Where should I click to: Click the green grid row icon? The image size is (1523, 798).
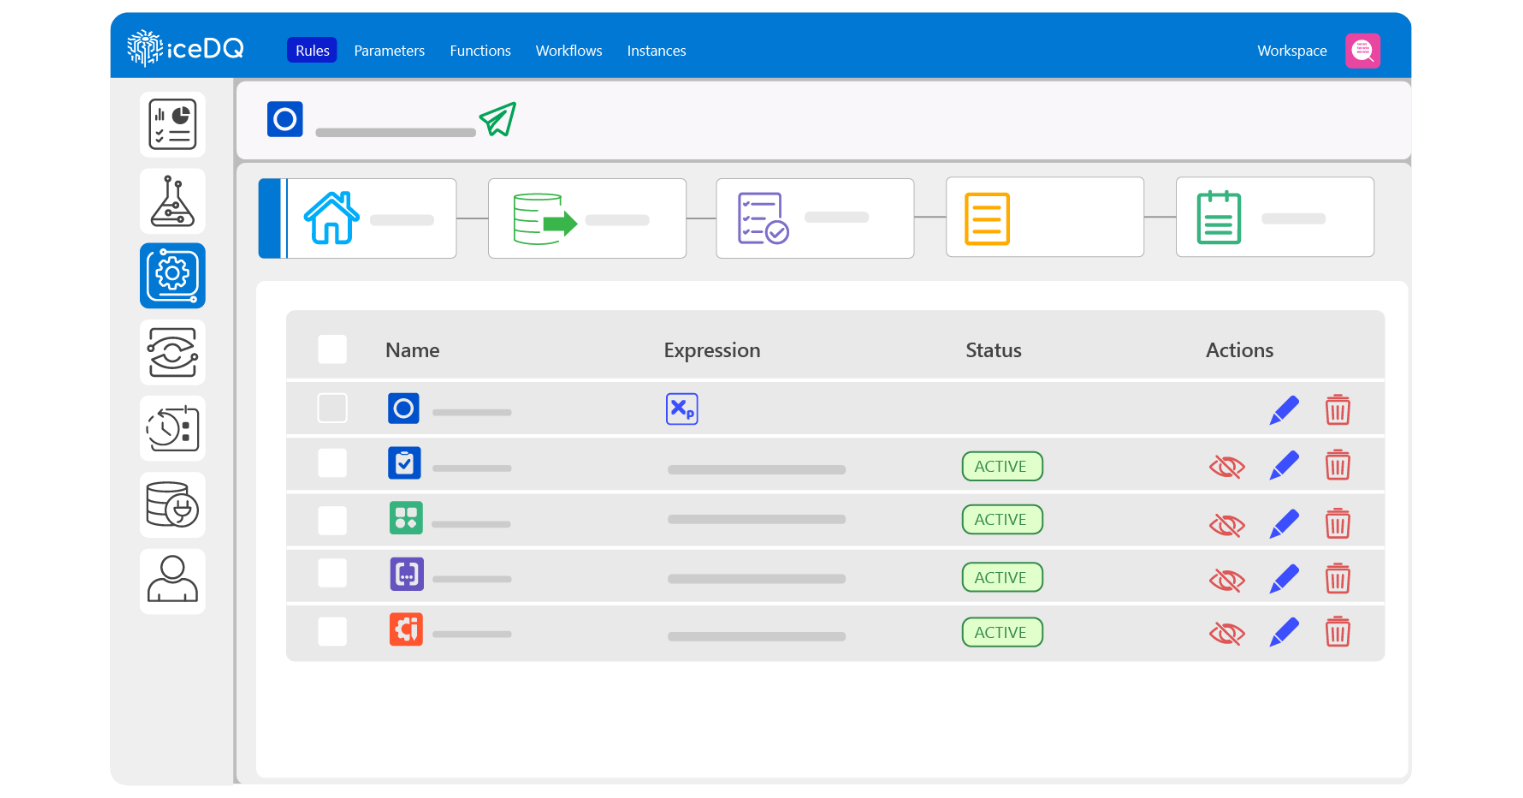[x=406, y=518]
